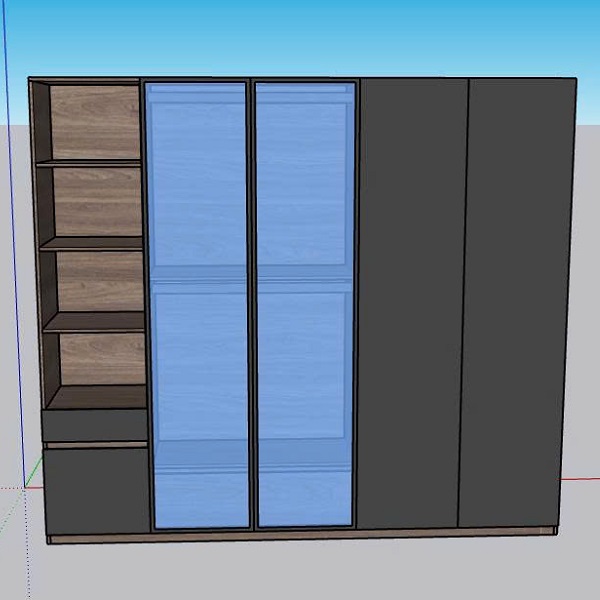This screenshot has height=600, width=600.
Task: Select the bottom open shelf compartment above drawer
Action: coord(96,360)
